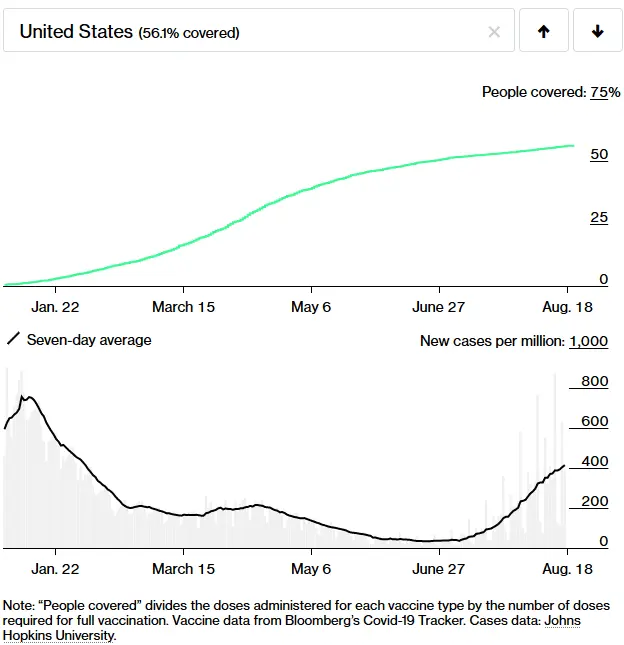624x645 pixels.
Task: Click the May 6 label on vaccination chart
Action: click(x=311, y=306)
